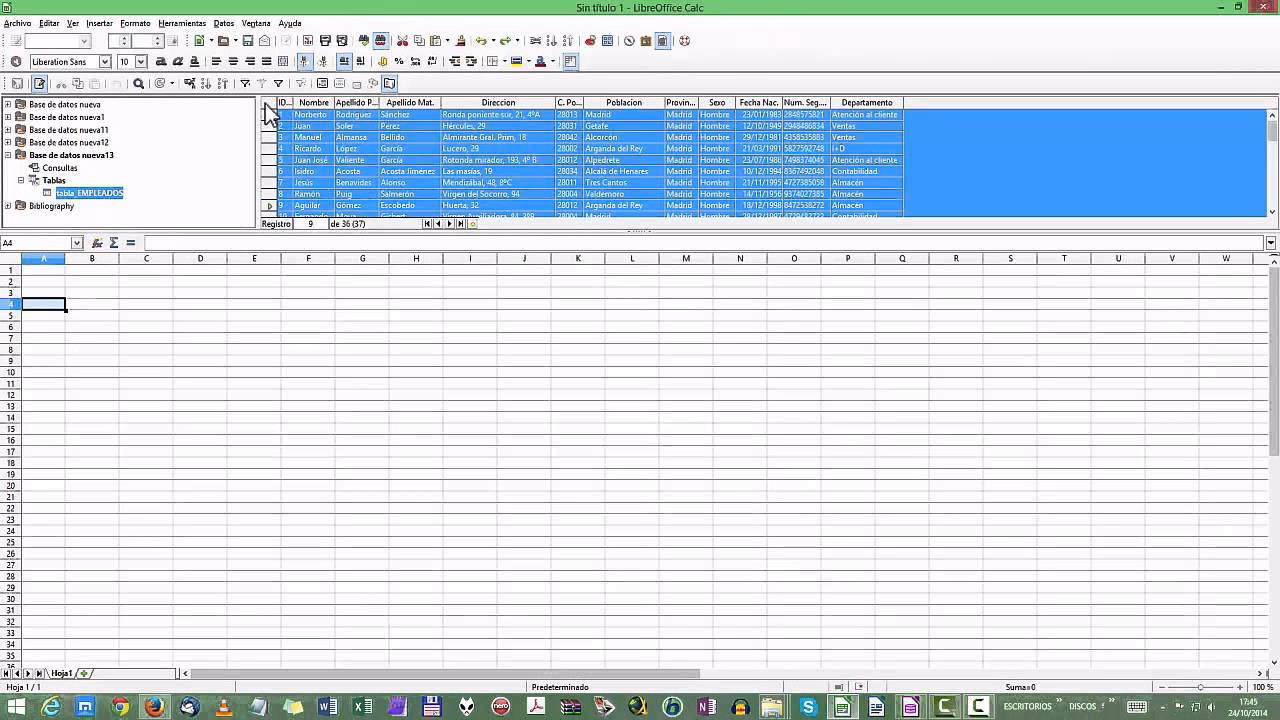Select tabla_EMPLEADOS in the tree
Image resolution: width=1280 pixels, height=720 pixels.
89,193
